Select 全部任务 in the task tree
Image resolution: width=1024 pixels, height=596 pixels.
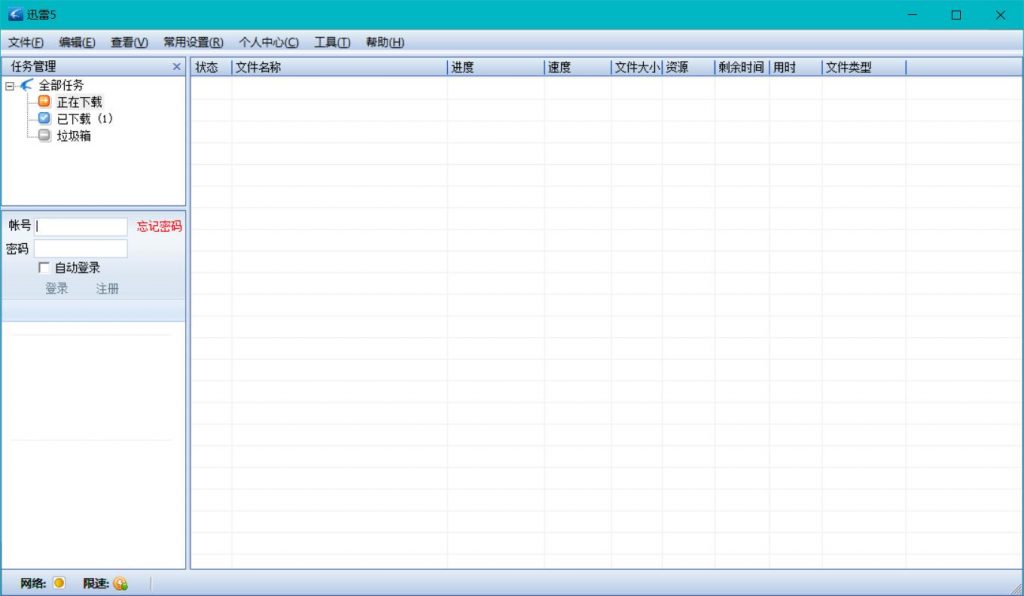click(x=61, y=86)
